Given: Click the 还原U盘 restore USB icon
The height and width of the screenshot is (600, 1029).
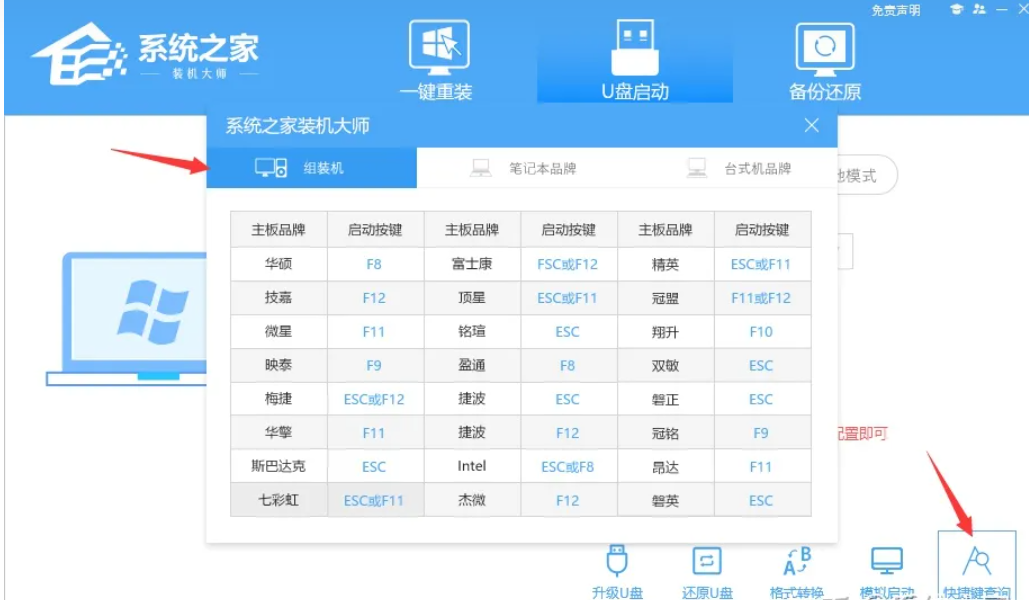Looking at the screenshot, I should coord(707,572).
